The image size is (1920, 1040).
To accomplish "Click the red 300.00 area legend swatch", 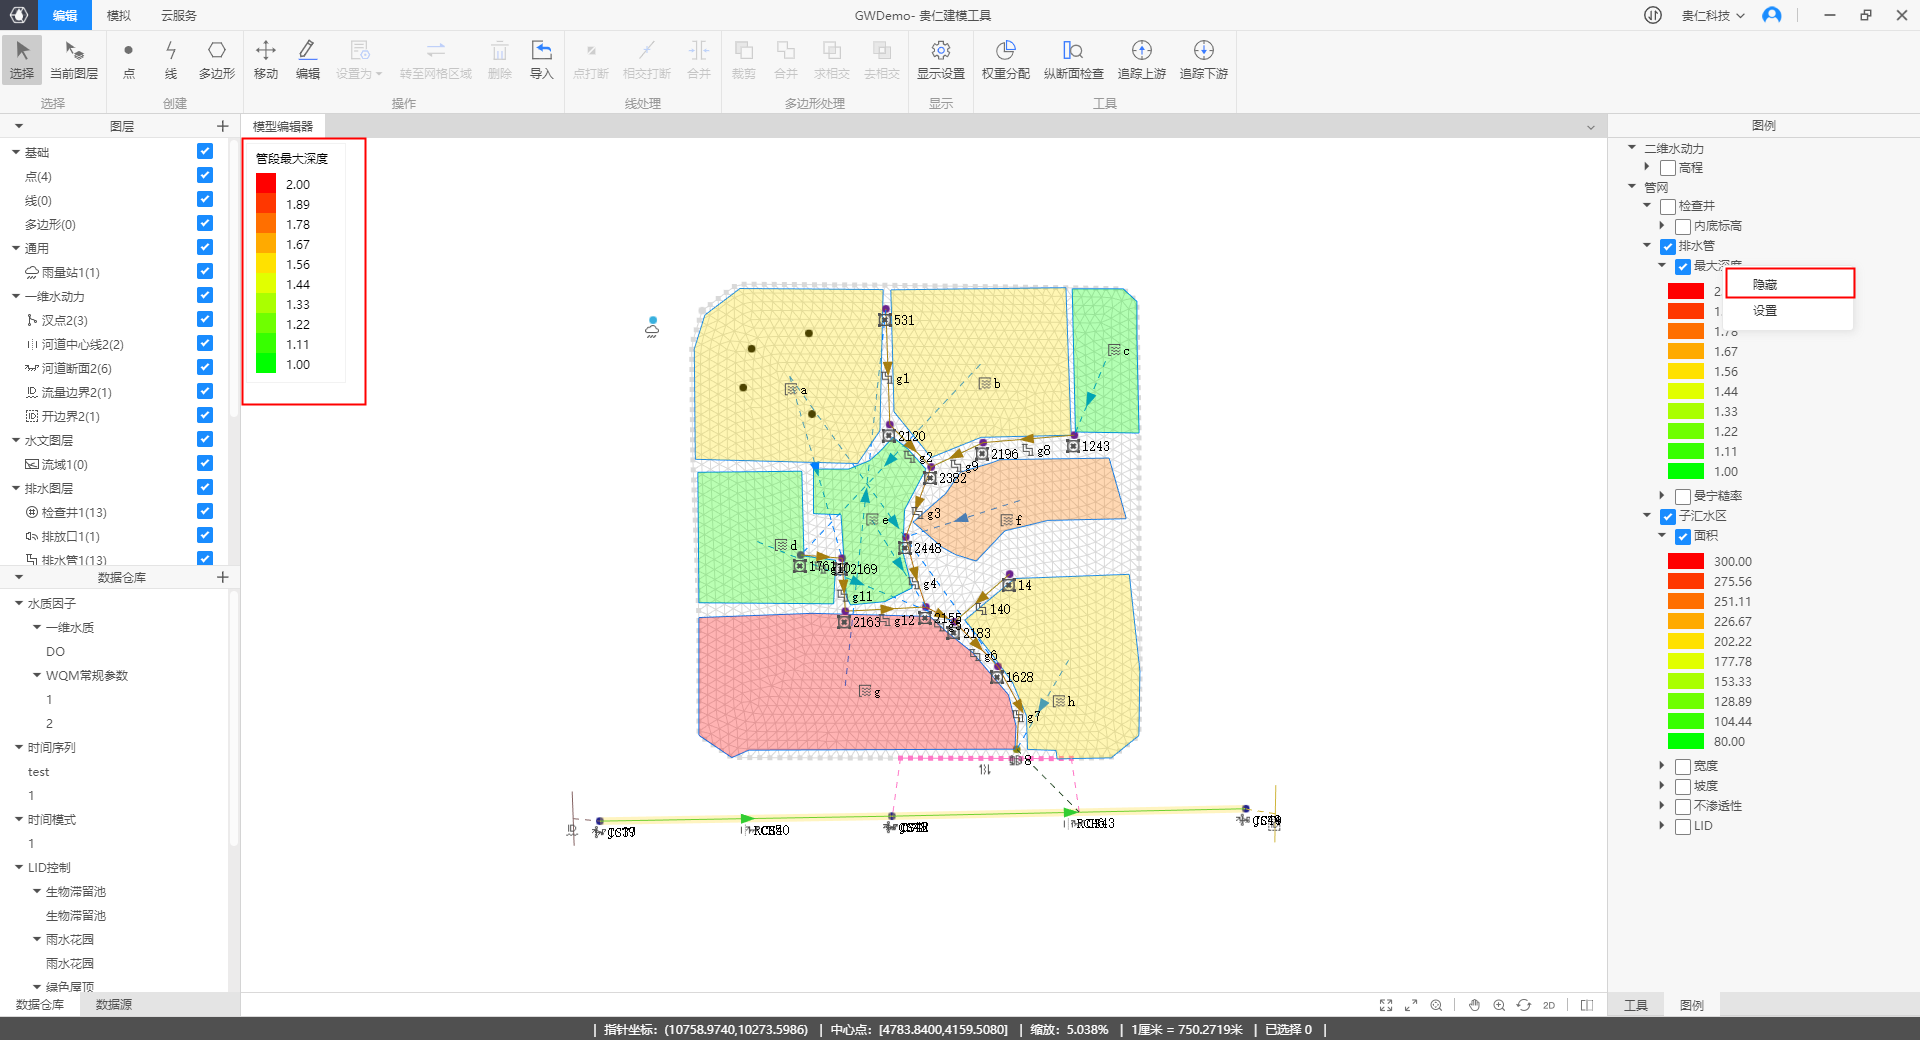I will pos(1685,561).
